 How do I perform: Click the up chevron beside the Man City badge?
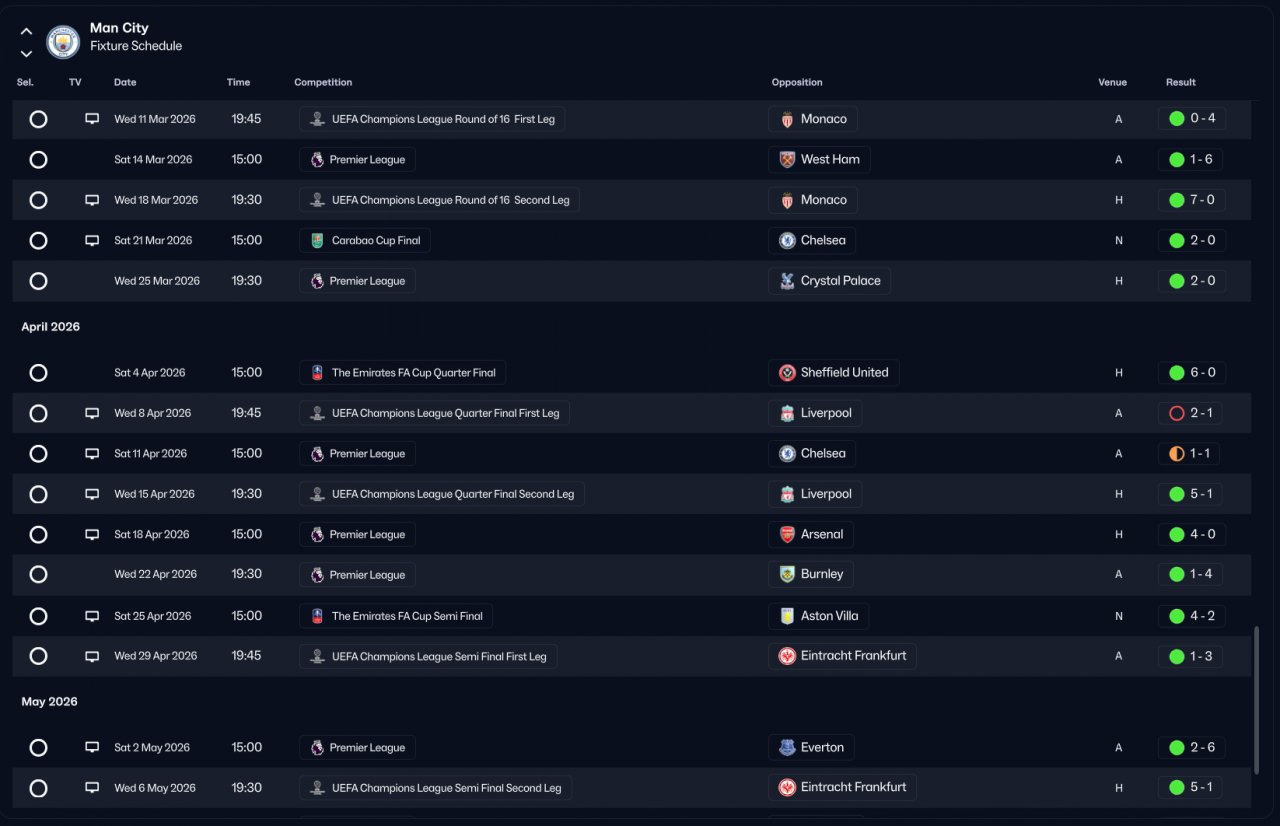[26, 31]
